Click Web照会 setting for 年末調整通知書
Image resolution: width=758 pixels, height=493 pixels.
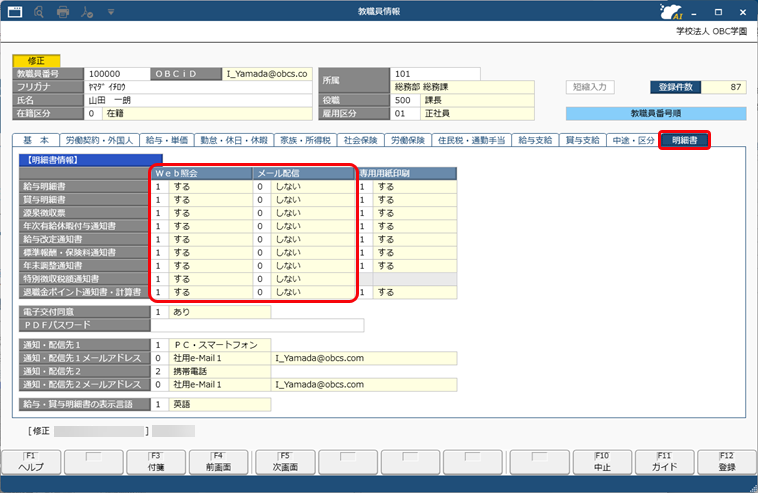[202, 266]
